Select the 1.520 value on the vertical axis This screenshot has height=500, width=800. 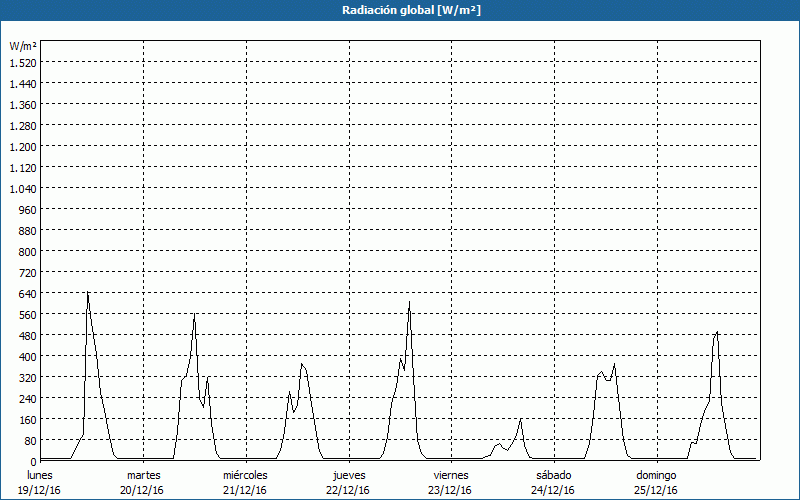(23, 62)
